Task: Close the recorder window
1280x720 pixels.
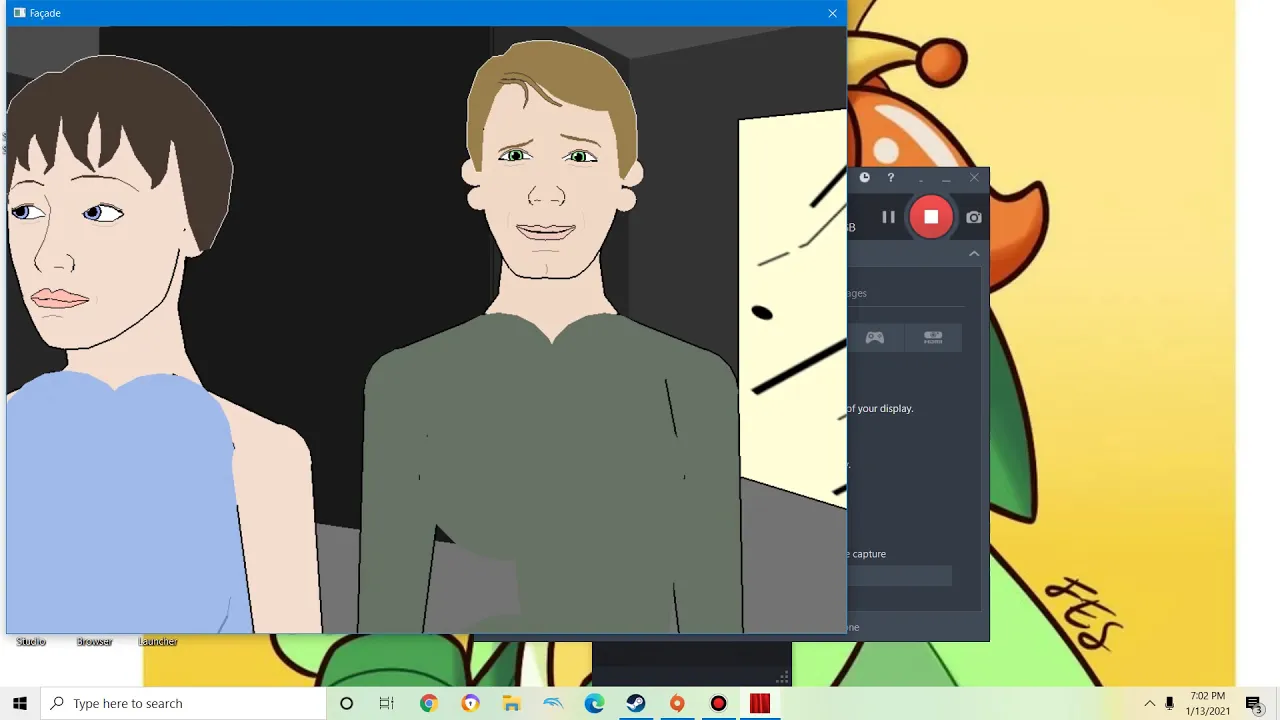Action: tap(975, 178)
